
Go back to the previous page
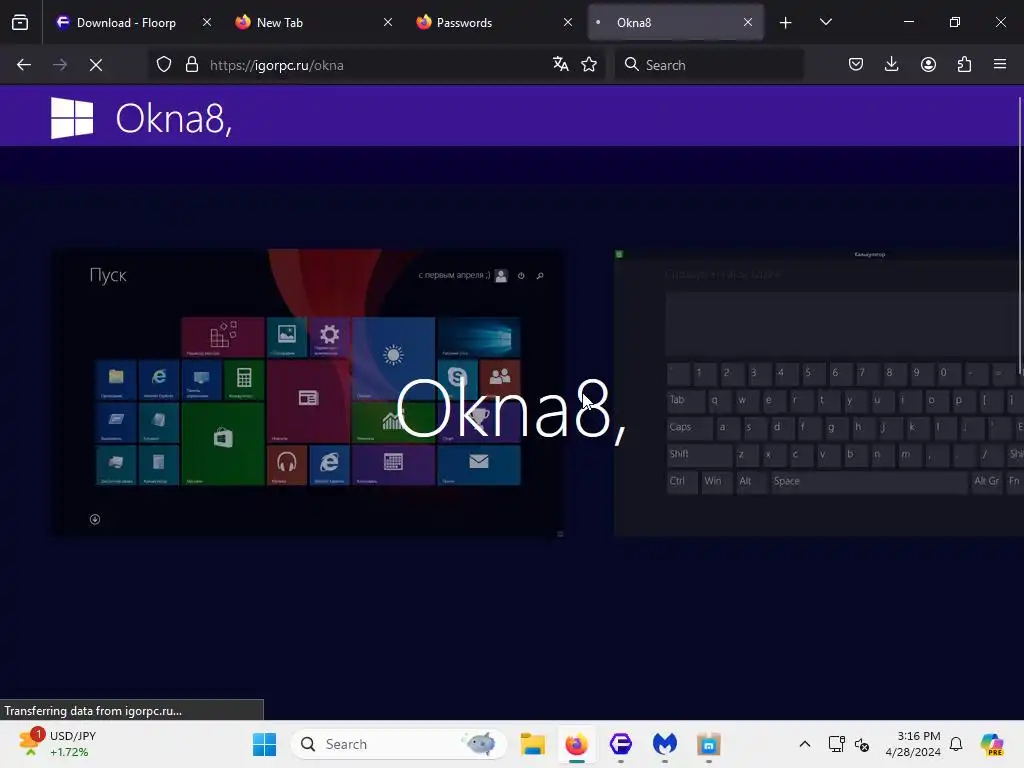24,65
